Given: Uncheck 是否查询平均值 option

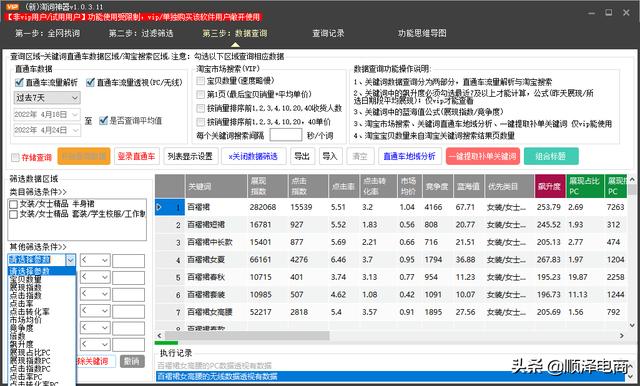Looking at the screenshot, I should [103, 120].
